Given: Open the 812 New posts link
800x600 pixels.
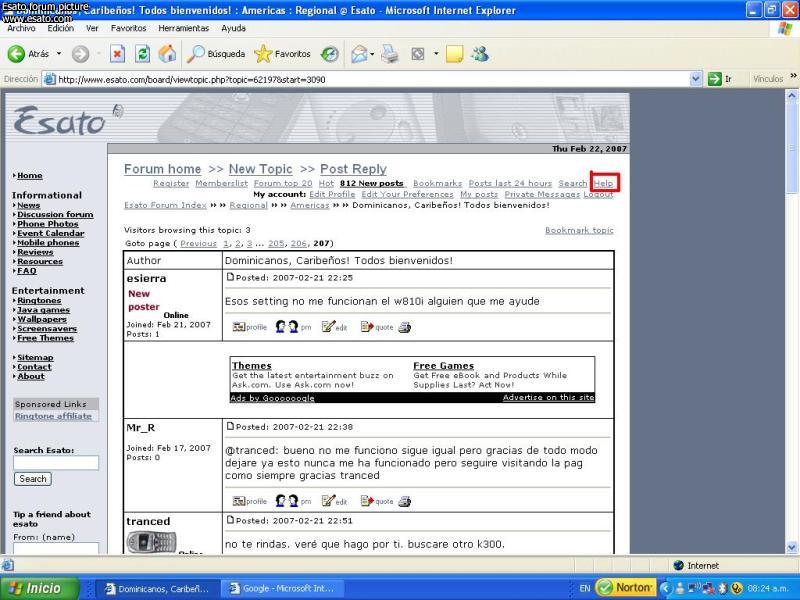Looking at the screenshot, I should (x=371, y=183).
